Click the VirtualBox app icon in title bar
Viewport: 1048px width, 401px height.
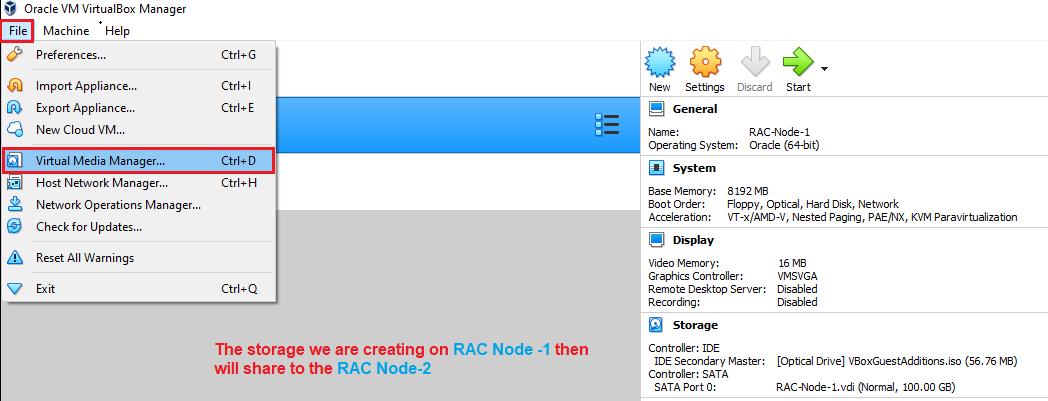point(9,9)
